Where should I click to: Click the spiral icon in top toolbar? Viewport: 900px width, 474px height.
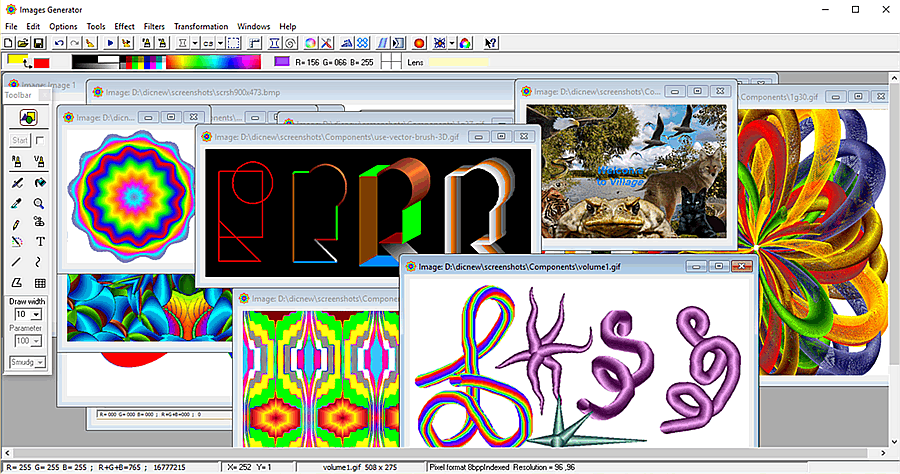(289, 43)
